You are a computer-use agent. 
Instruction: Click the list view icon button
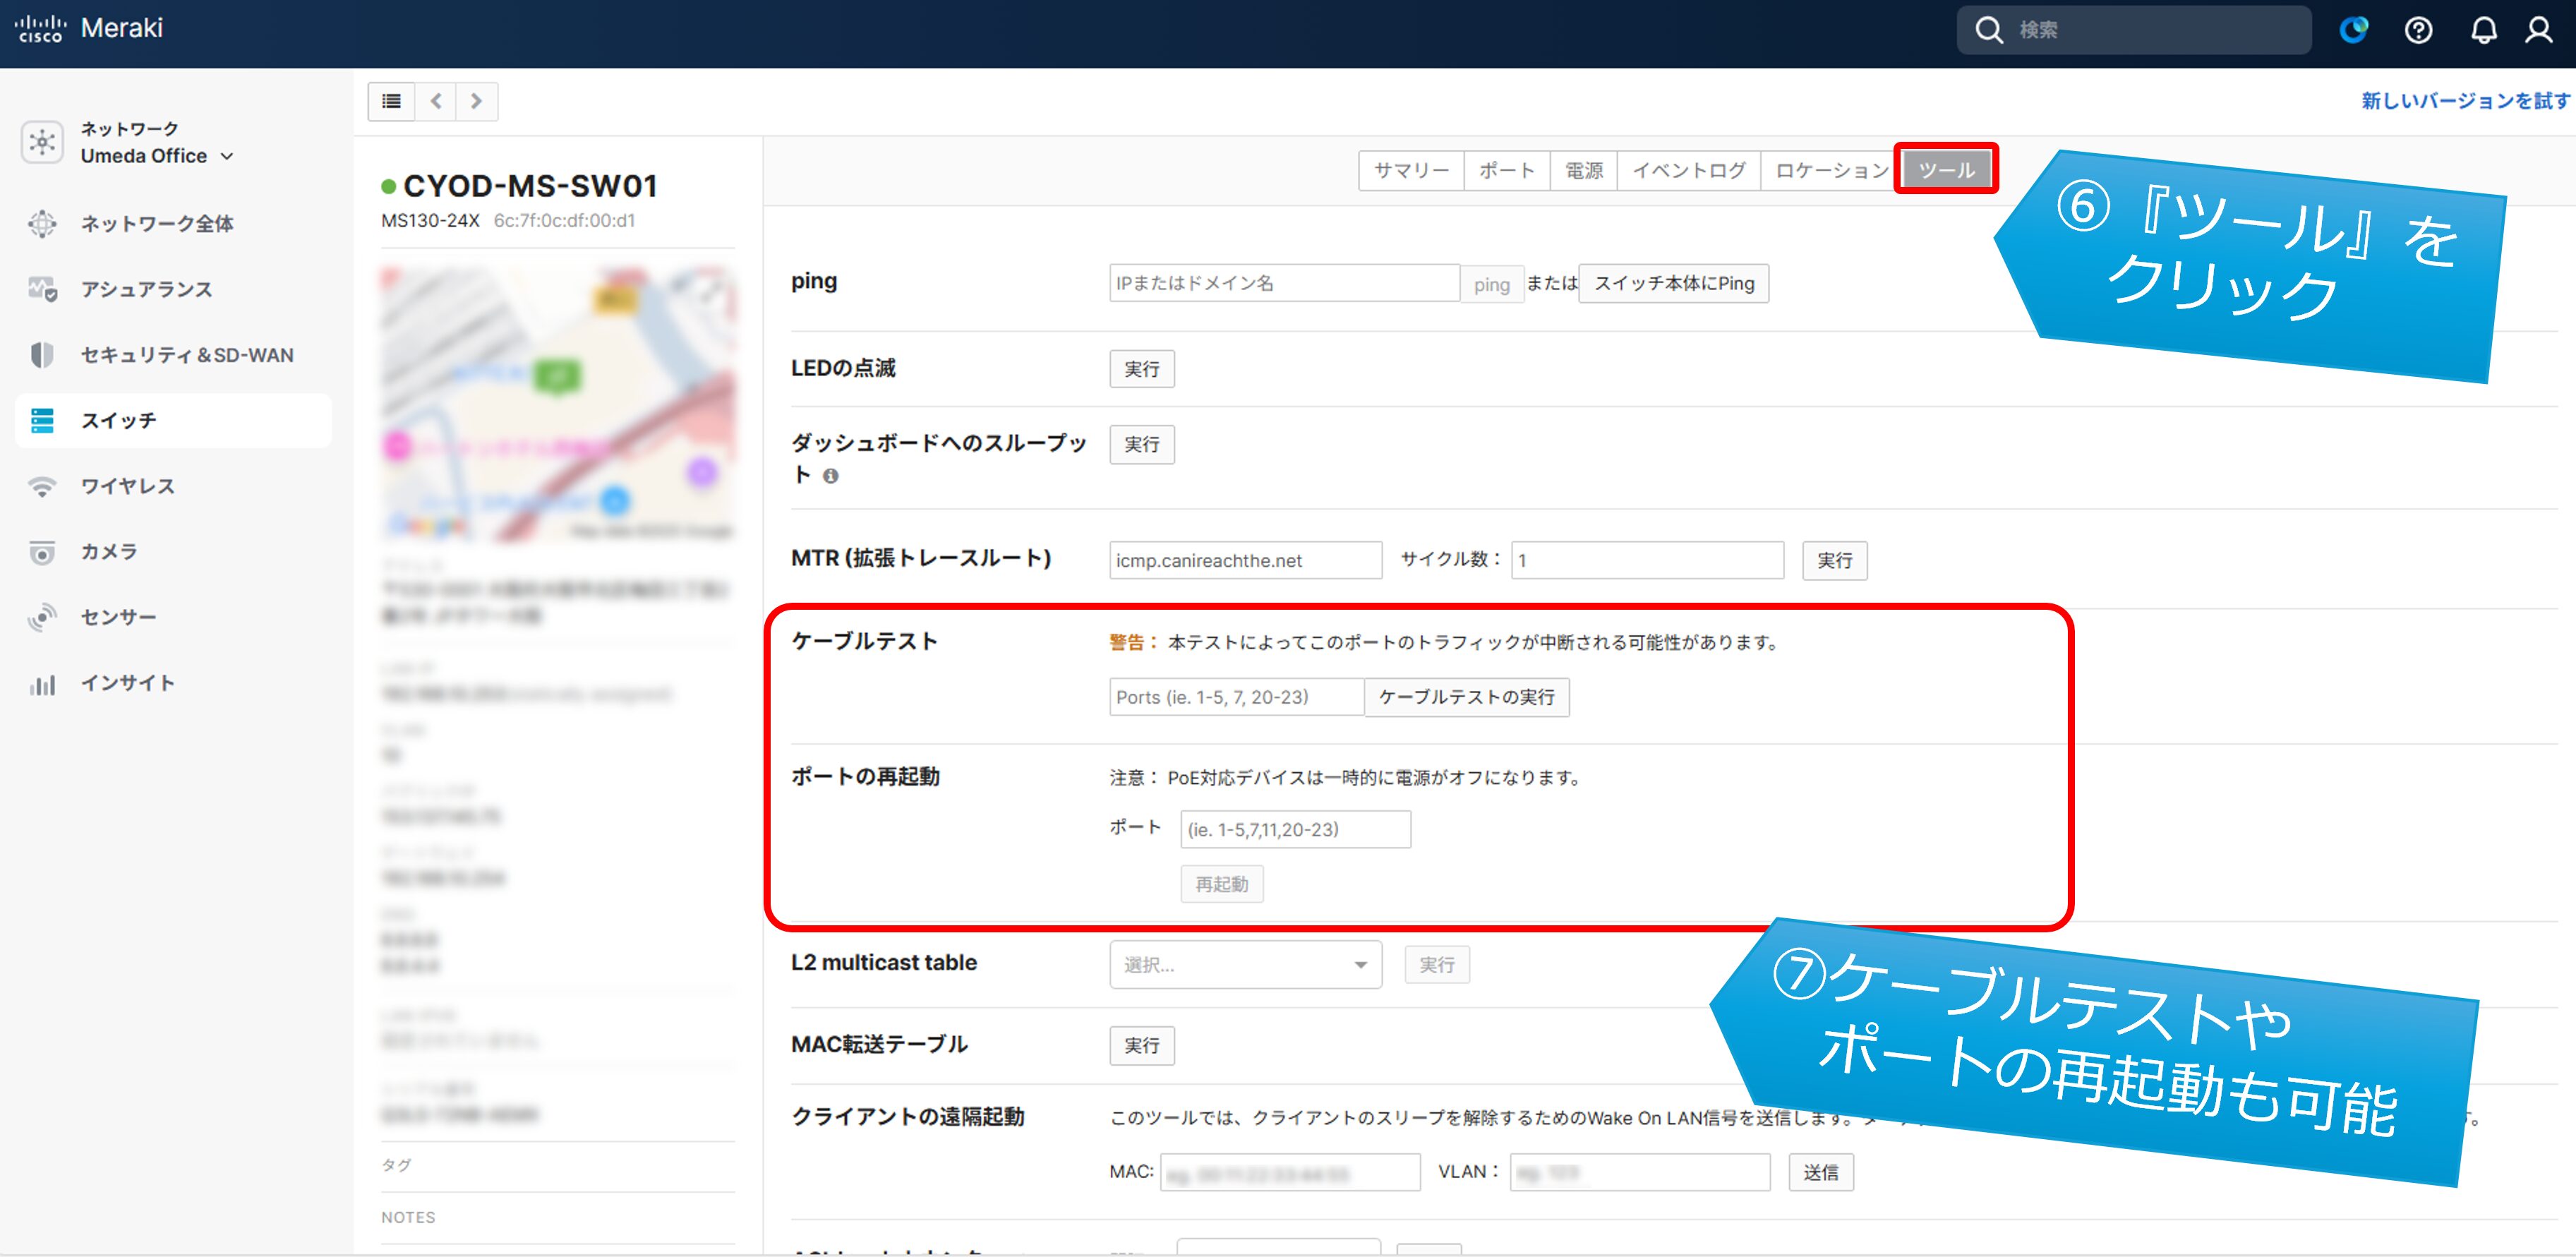[x=391, y=101]
